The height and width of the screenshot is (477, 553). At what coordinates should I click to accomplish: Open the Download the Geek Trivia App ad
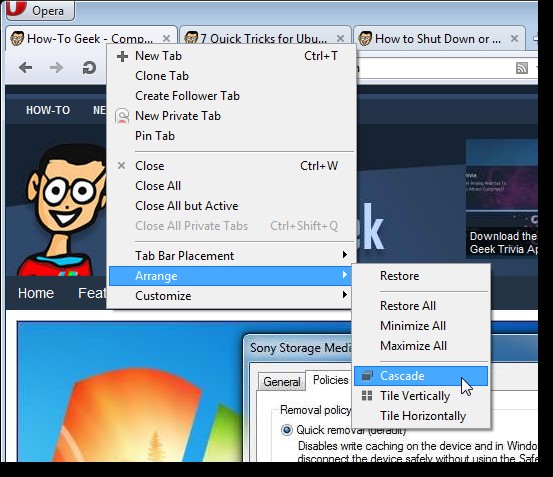click(502, 198)
